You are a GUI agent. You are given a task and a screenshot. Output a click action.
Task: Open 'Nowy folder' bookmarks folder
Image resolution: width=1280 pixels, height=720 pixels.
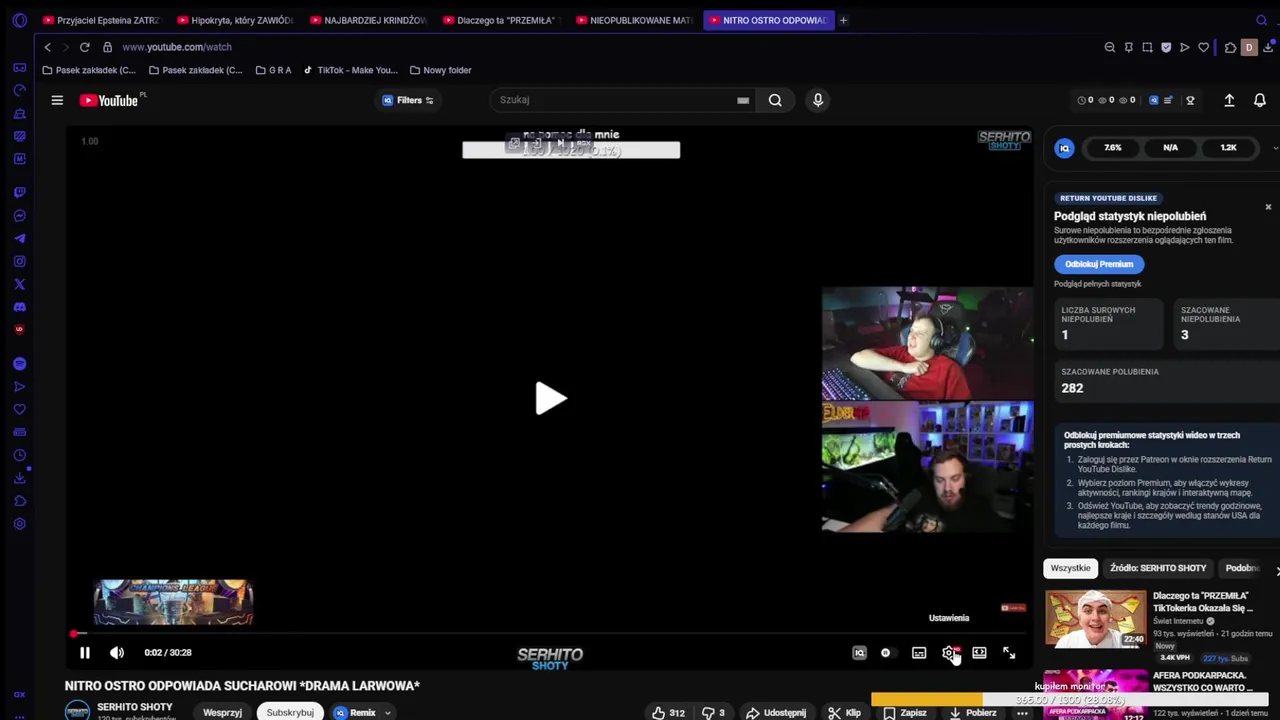pos(440,70)
